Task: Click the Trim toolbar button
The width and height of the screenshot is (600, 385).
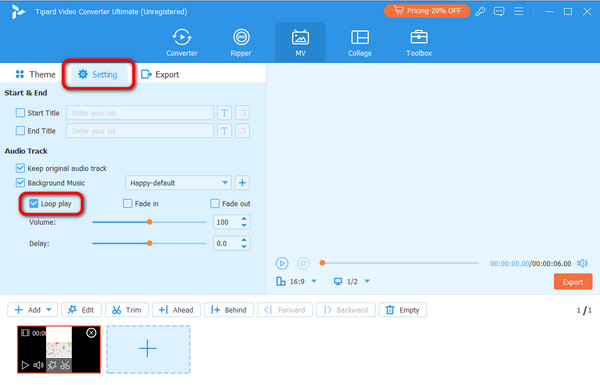Action: (127, 310)
